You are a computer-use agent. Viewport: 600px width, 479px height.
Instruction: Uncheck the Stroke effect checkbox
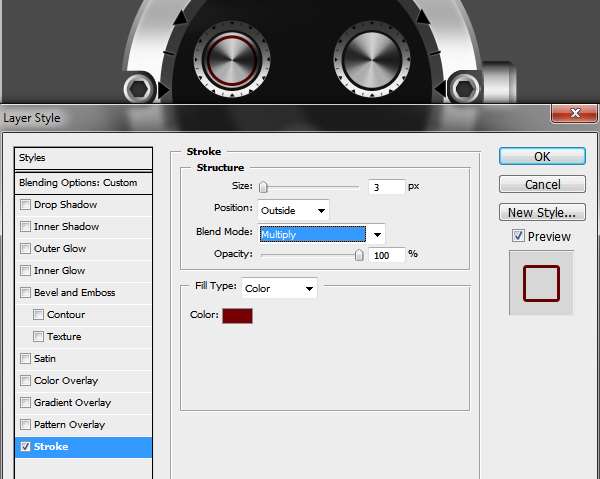point(25,447)
